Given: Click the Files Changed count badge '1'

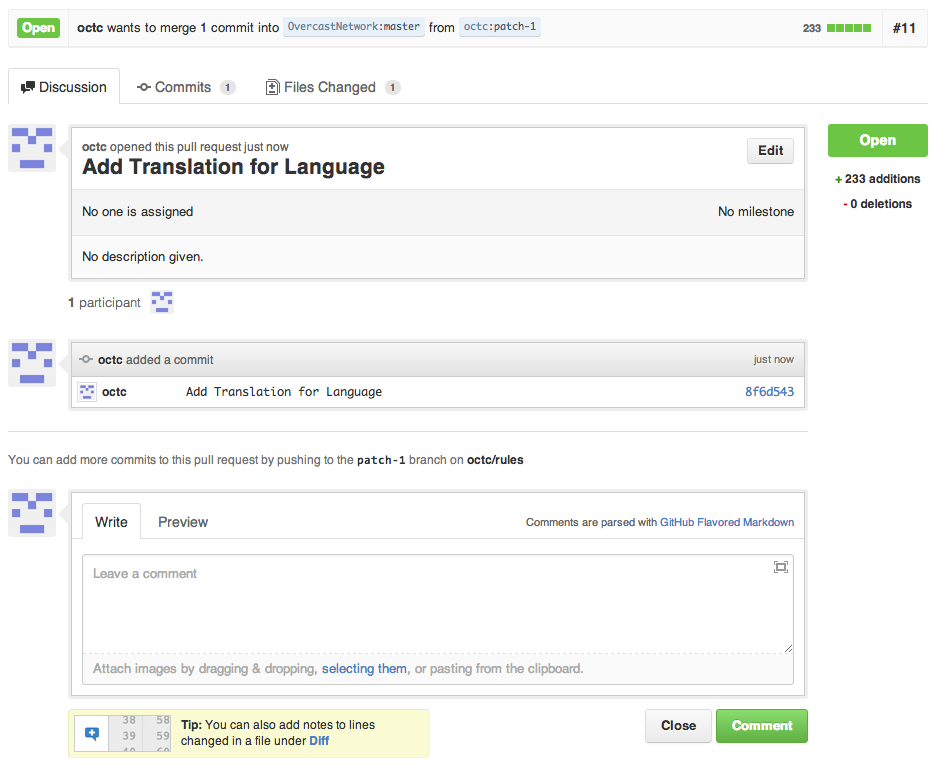Looking at the screenshot, I should (x=392, y=88).
